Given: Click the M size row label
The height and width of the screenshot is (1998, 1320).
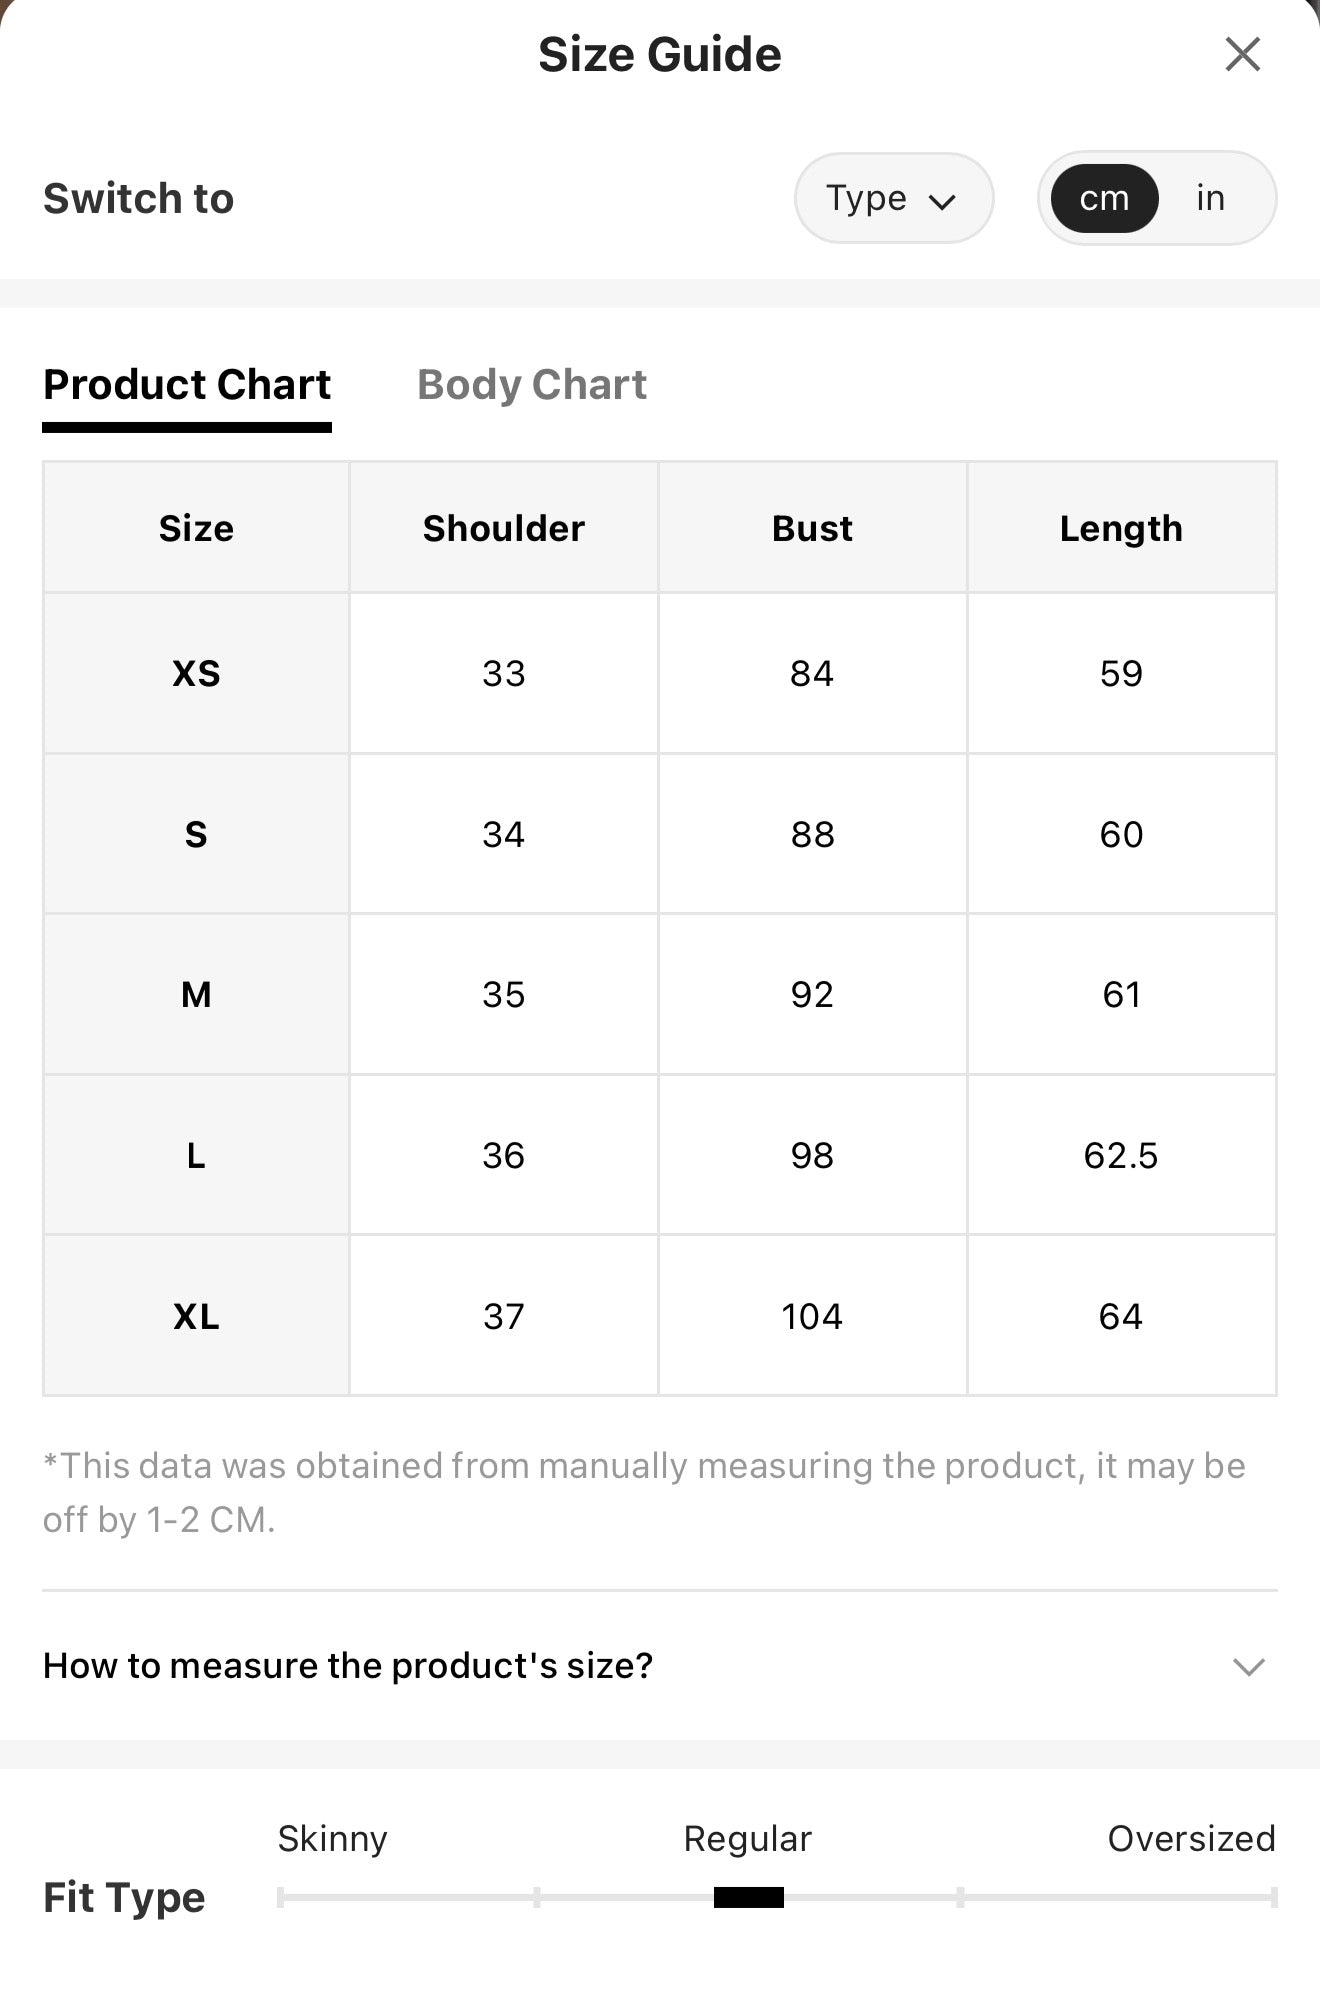Looking at the screenshot, I should point(196,994).
